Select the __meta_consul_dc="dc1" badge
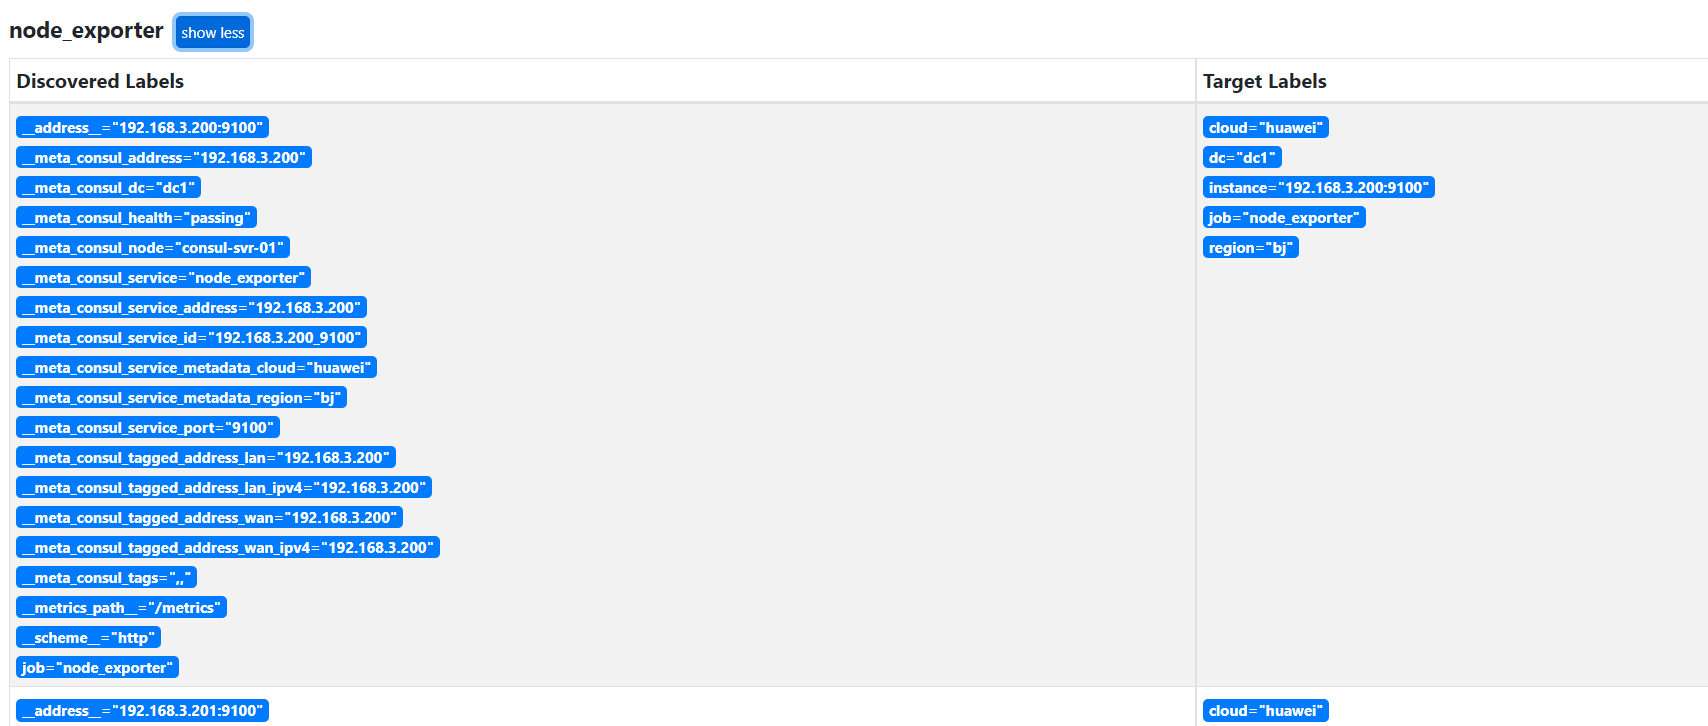The width and height of the screenshot is (1708, 726). [x=108, y=188]
